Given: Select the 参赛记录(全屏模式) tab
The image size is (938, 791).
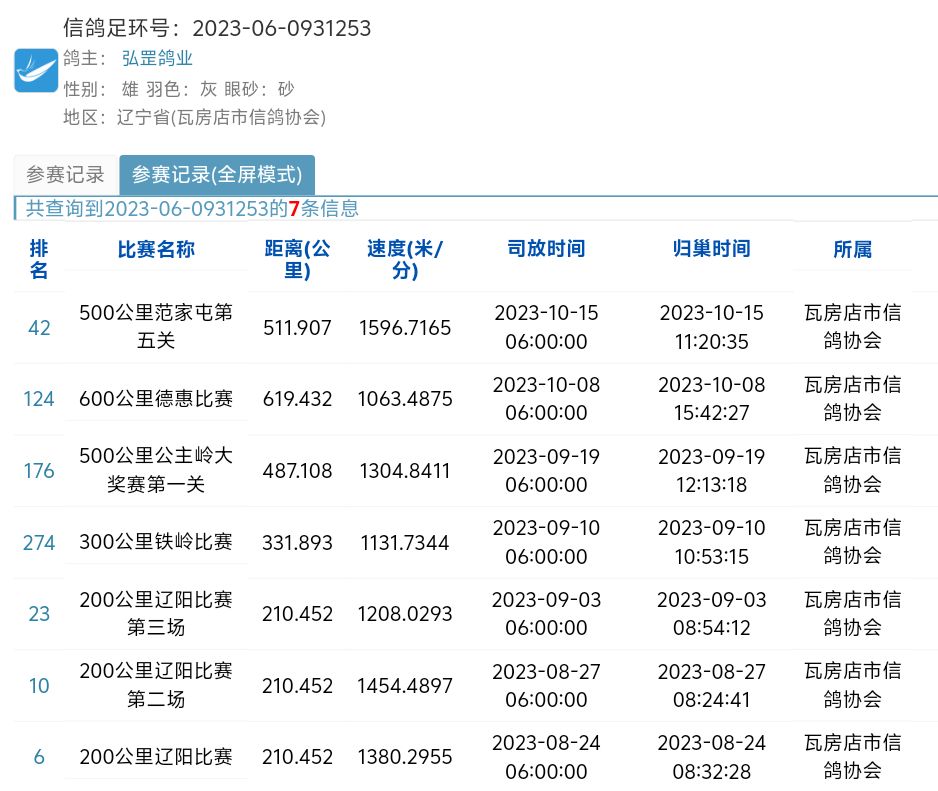Looking at the screenshot, I should click(x=217, y=175).
